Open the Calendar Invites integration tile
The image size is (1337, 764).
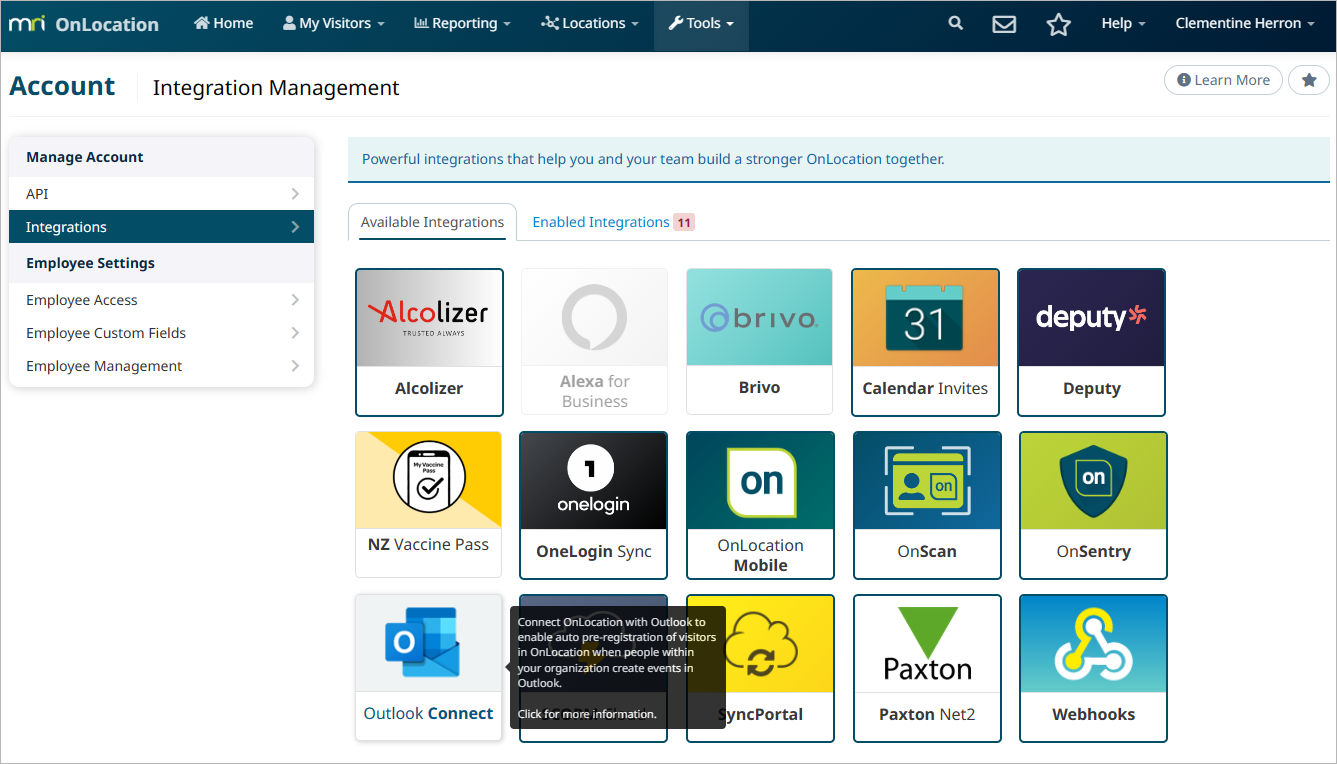[x=925, y=342]
